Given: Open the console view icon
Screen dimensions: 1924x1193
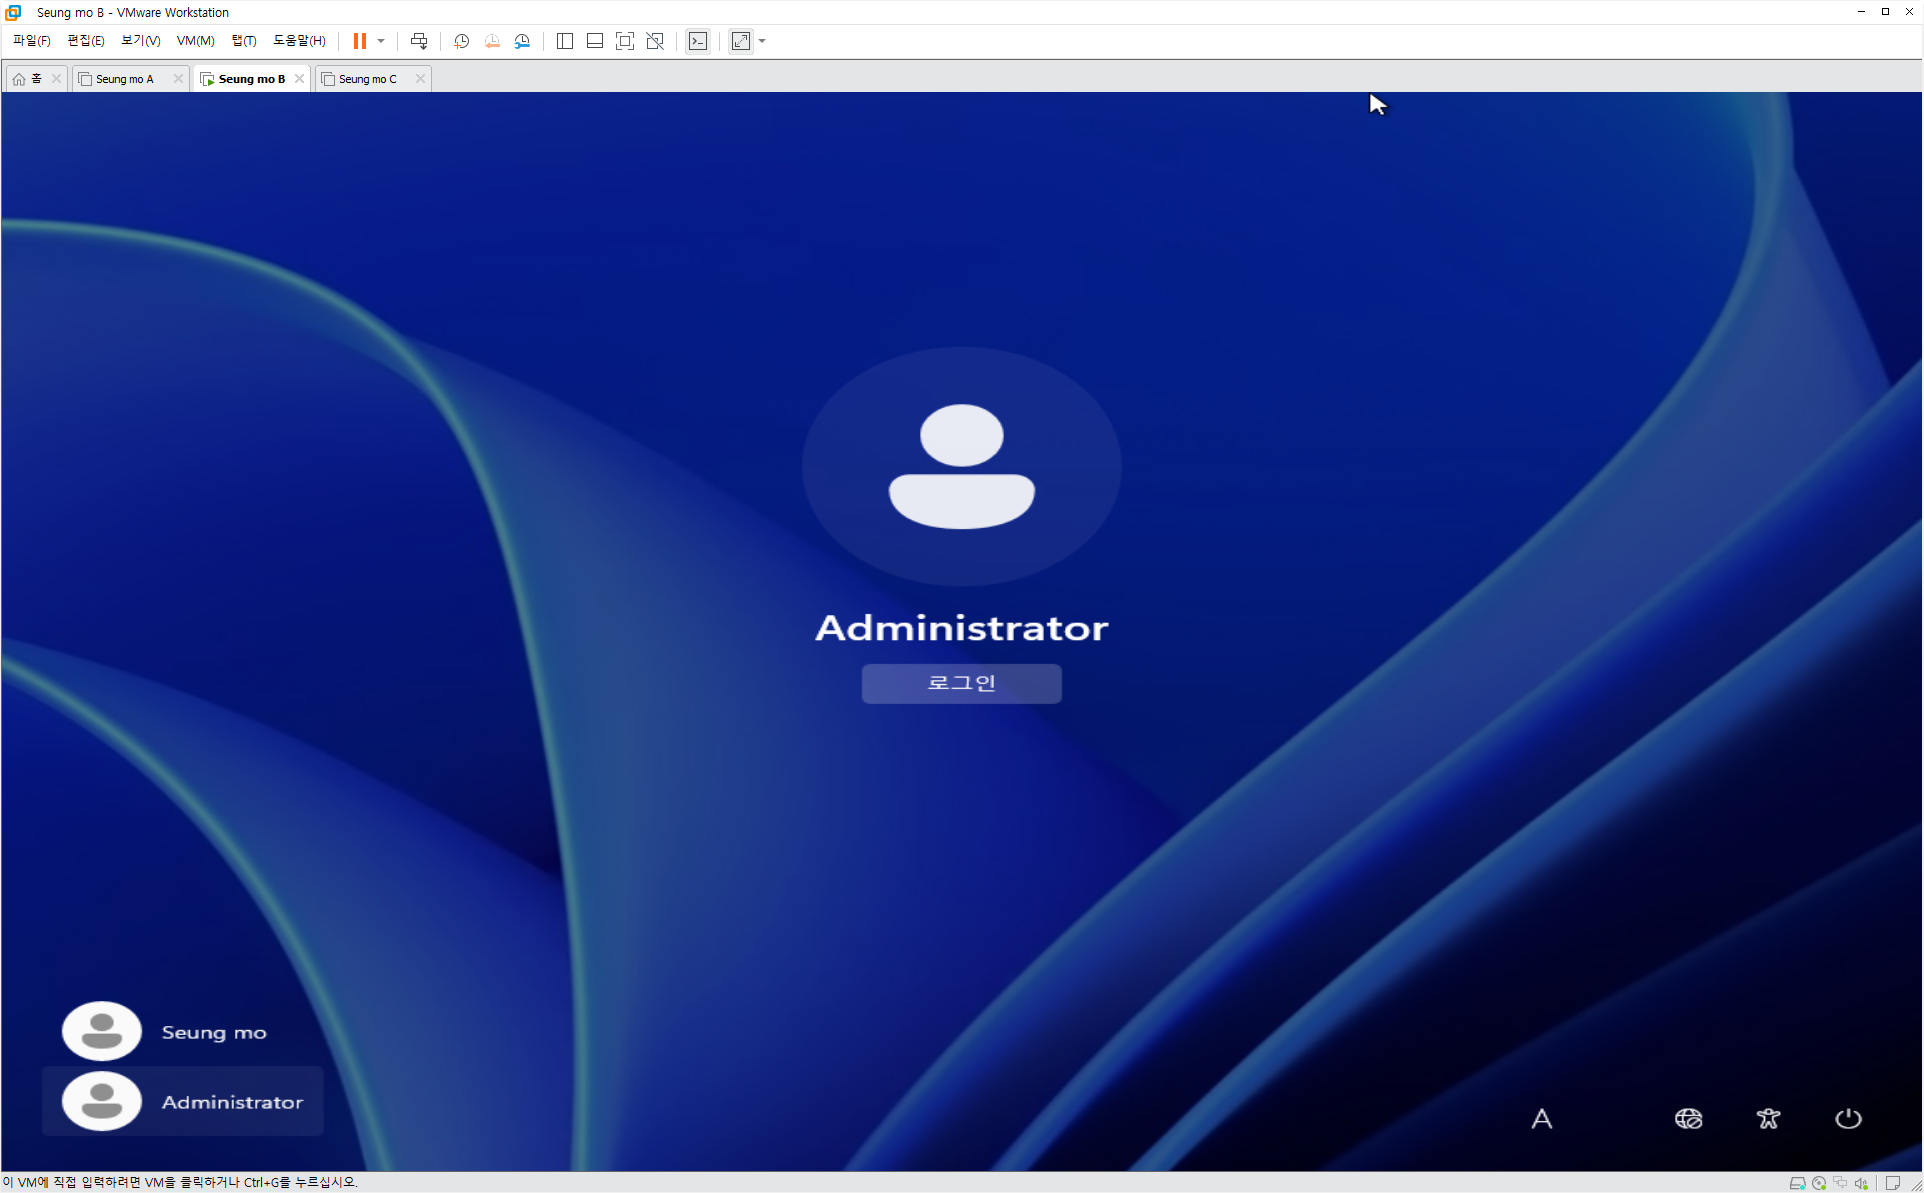Looking at the screenshot, I should click(x=698, y=41).
